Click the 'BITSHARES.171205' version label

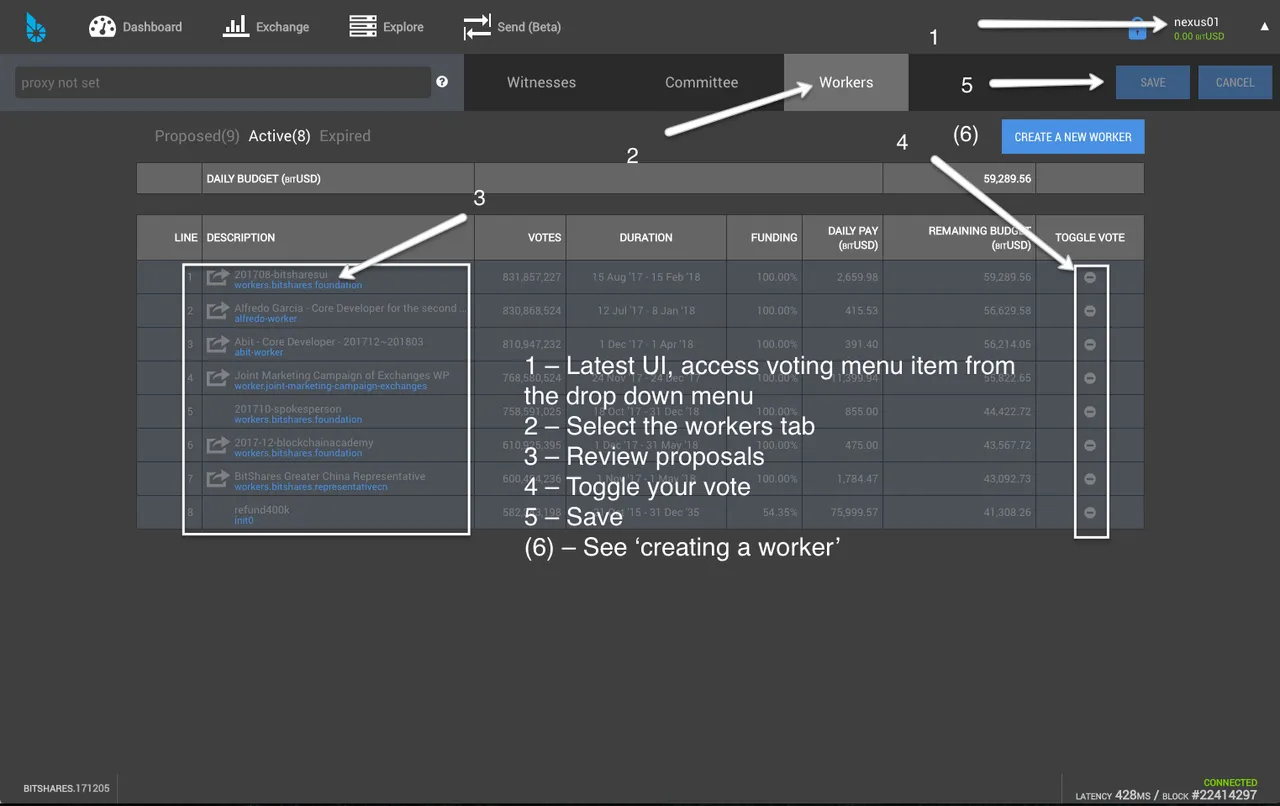click(x=67, y=789)
